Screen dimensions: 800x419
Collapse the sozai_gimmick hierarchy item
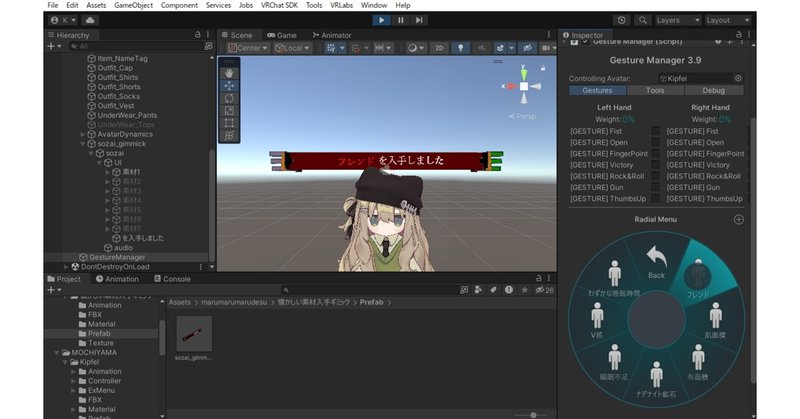pos(83,144)
